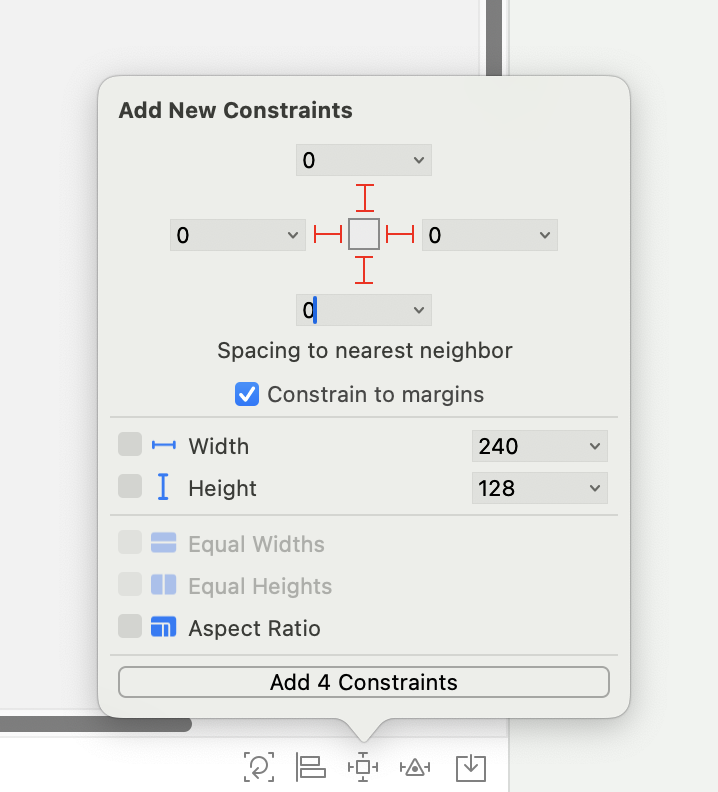Viewport: 718px width, 792px height.
Task: Click the horizontal scrollbar at the bottom
Action: click(95, 724)
